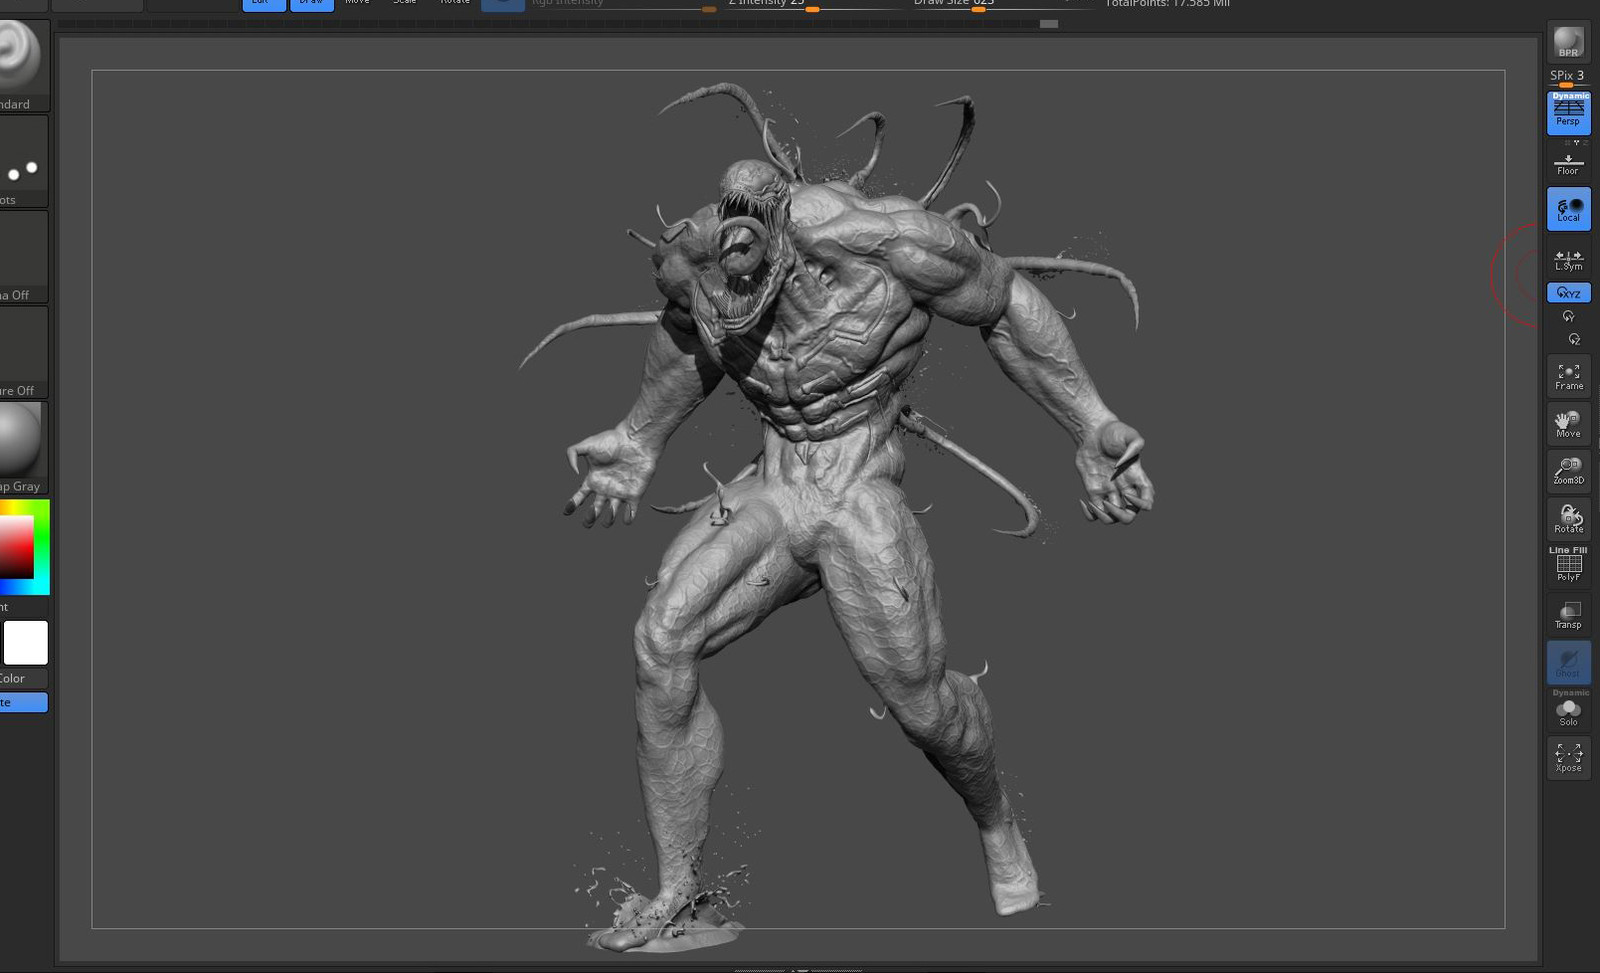Render with the BPR button
1600x973 pixels.
[x=1568, y=43]
